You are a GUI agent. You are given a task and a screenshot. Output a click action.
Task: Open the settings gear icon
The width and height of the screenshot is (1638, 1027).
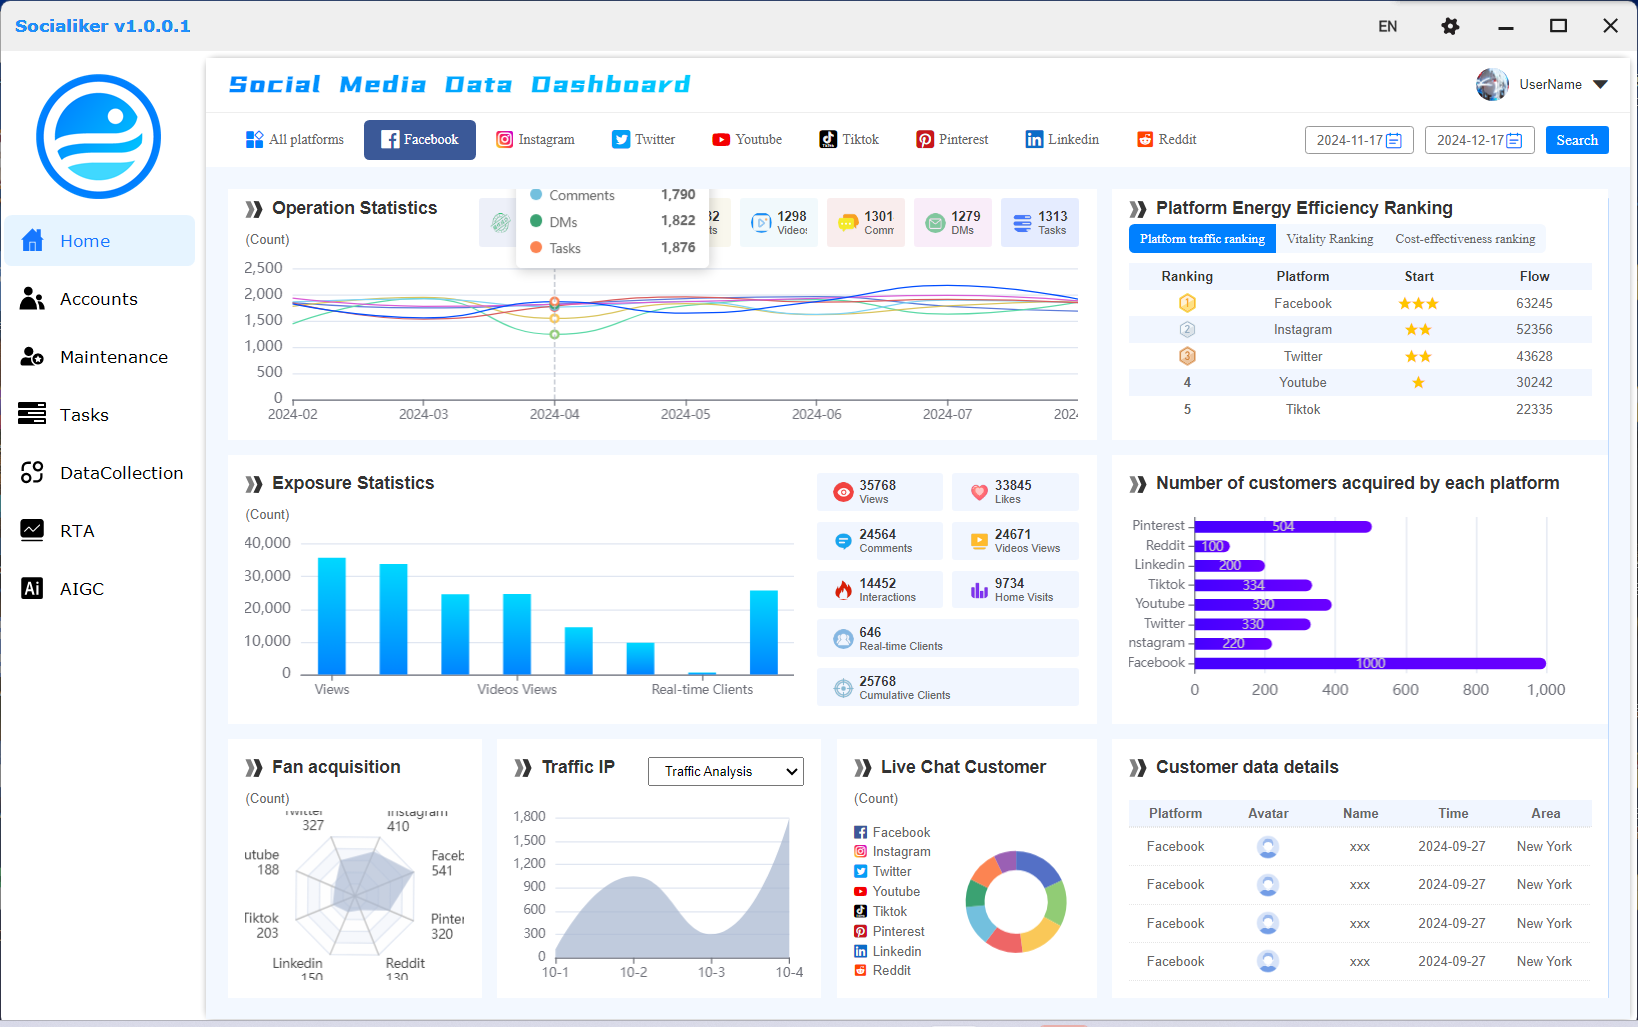click(1450, 26)
